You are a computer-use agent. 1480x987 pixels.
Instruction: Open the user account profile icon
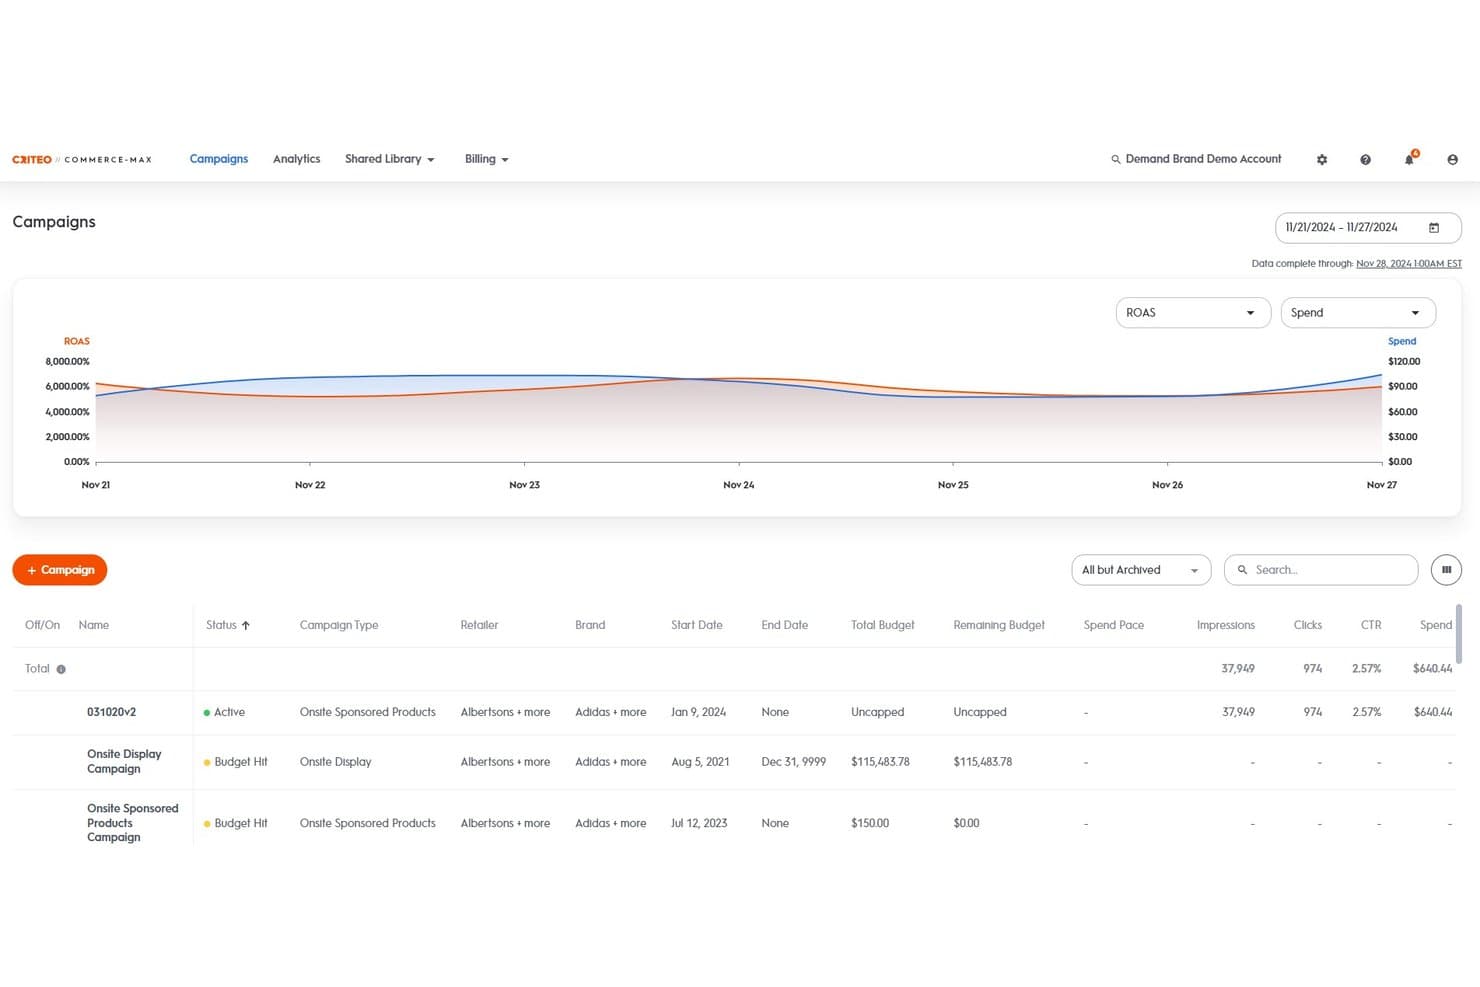1452,160
